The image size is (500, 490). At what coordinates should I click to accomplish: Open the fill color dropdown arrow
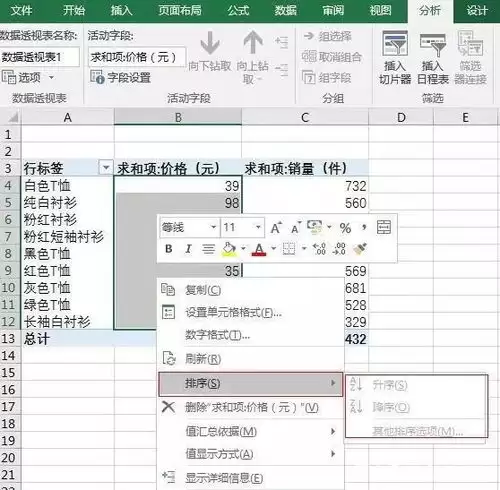pos(243,249)
